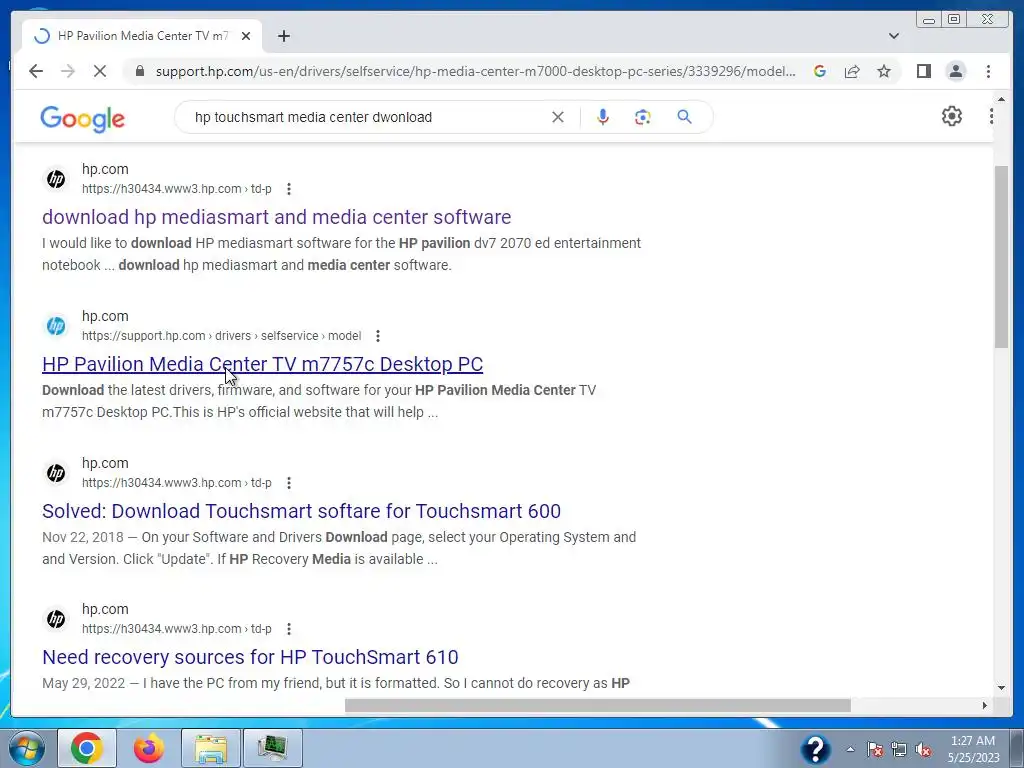Screen dimensions: 1024x768
Task: Open Chrome three-dot menu
Action: click(x=988, y=71)
